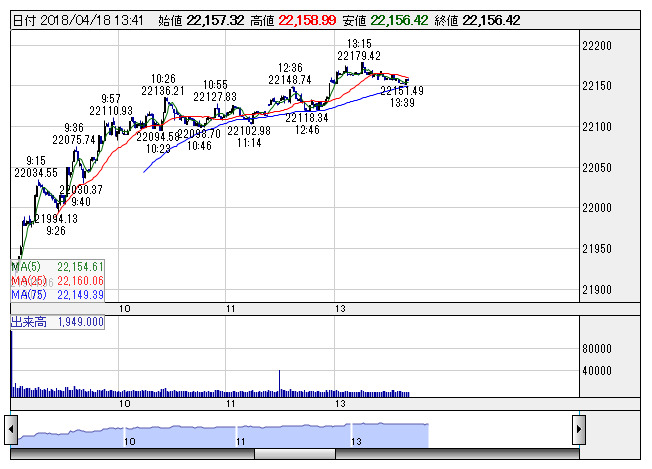
Task: Click the 22200 price axis label
Action: coord(597,46)
